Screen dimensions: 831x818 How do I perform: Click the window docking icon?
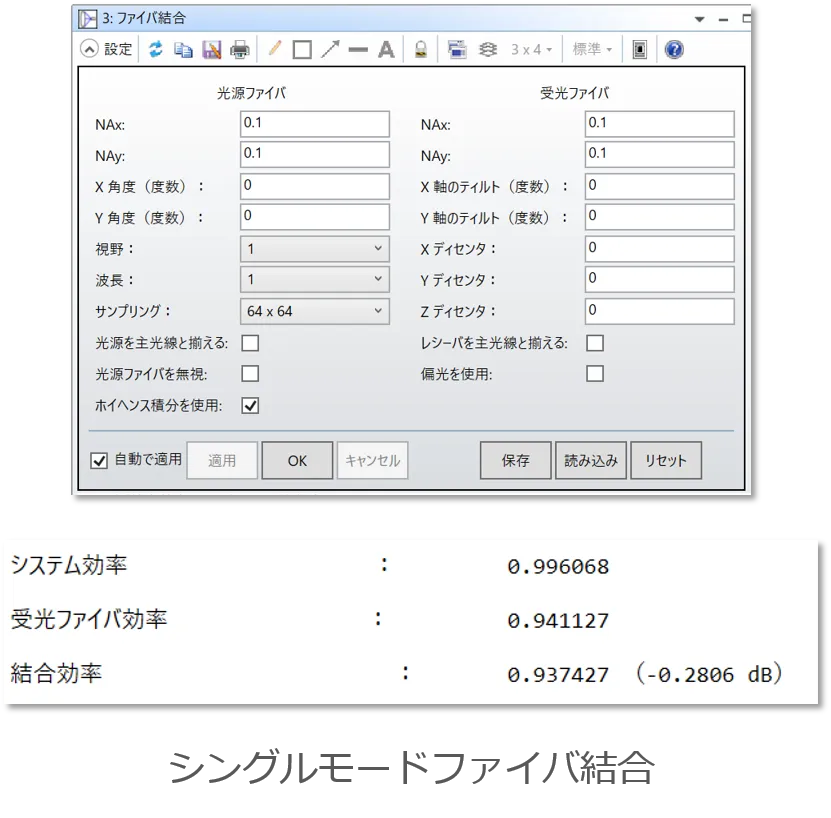click(x=640, y=49)
